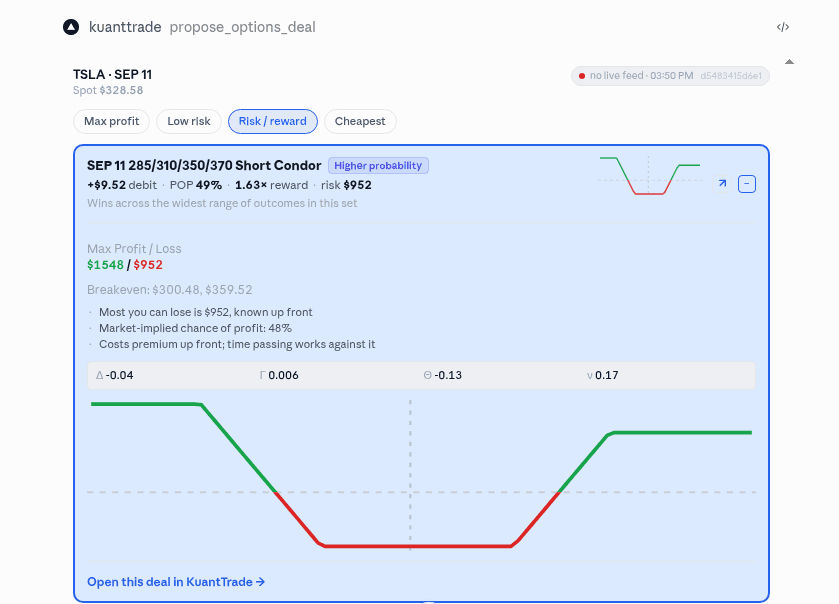Click the Market-implied chance of profit bullet
The image size is (839, 604).
(195, 328)
